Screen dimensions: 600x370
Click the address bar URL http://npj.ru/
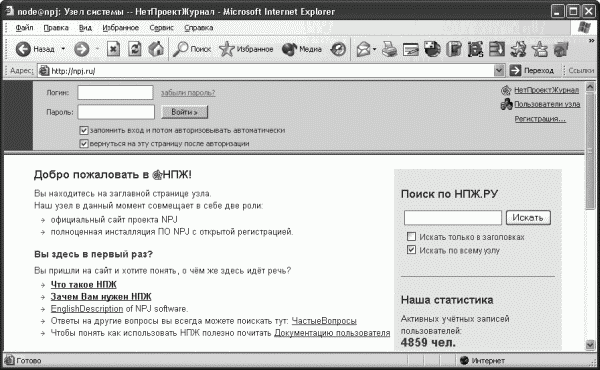coord(73,71)
